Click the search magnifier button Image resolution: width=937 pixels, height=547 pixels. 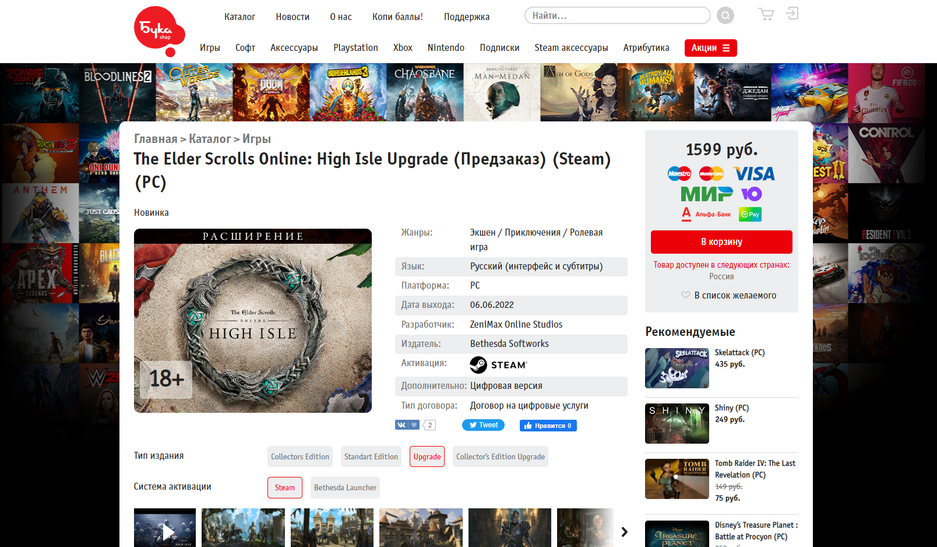725,16
